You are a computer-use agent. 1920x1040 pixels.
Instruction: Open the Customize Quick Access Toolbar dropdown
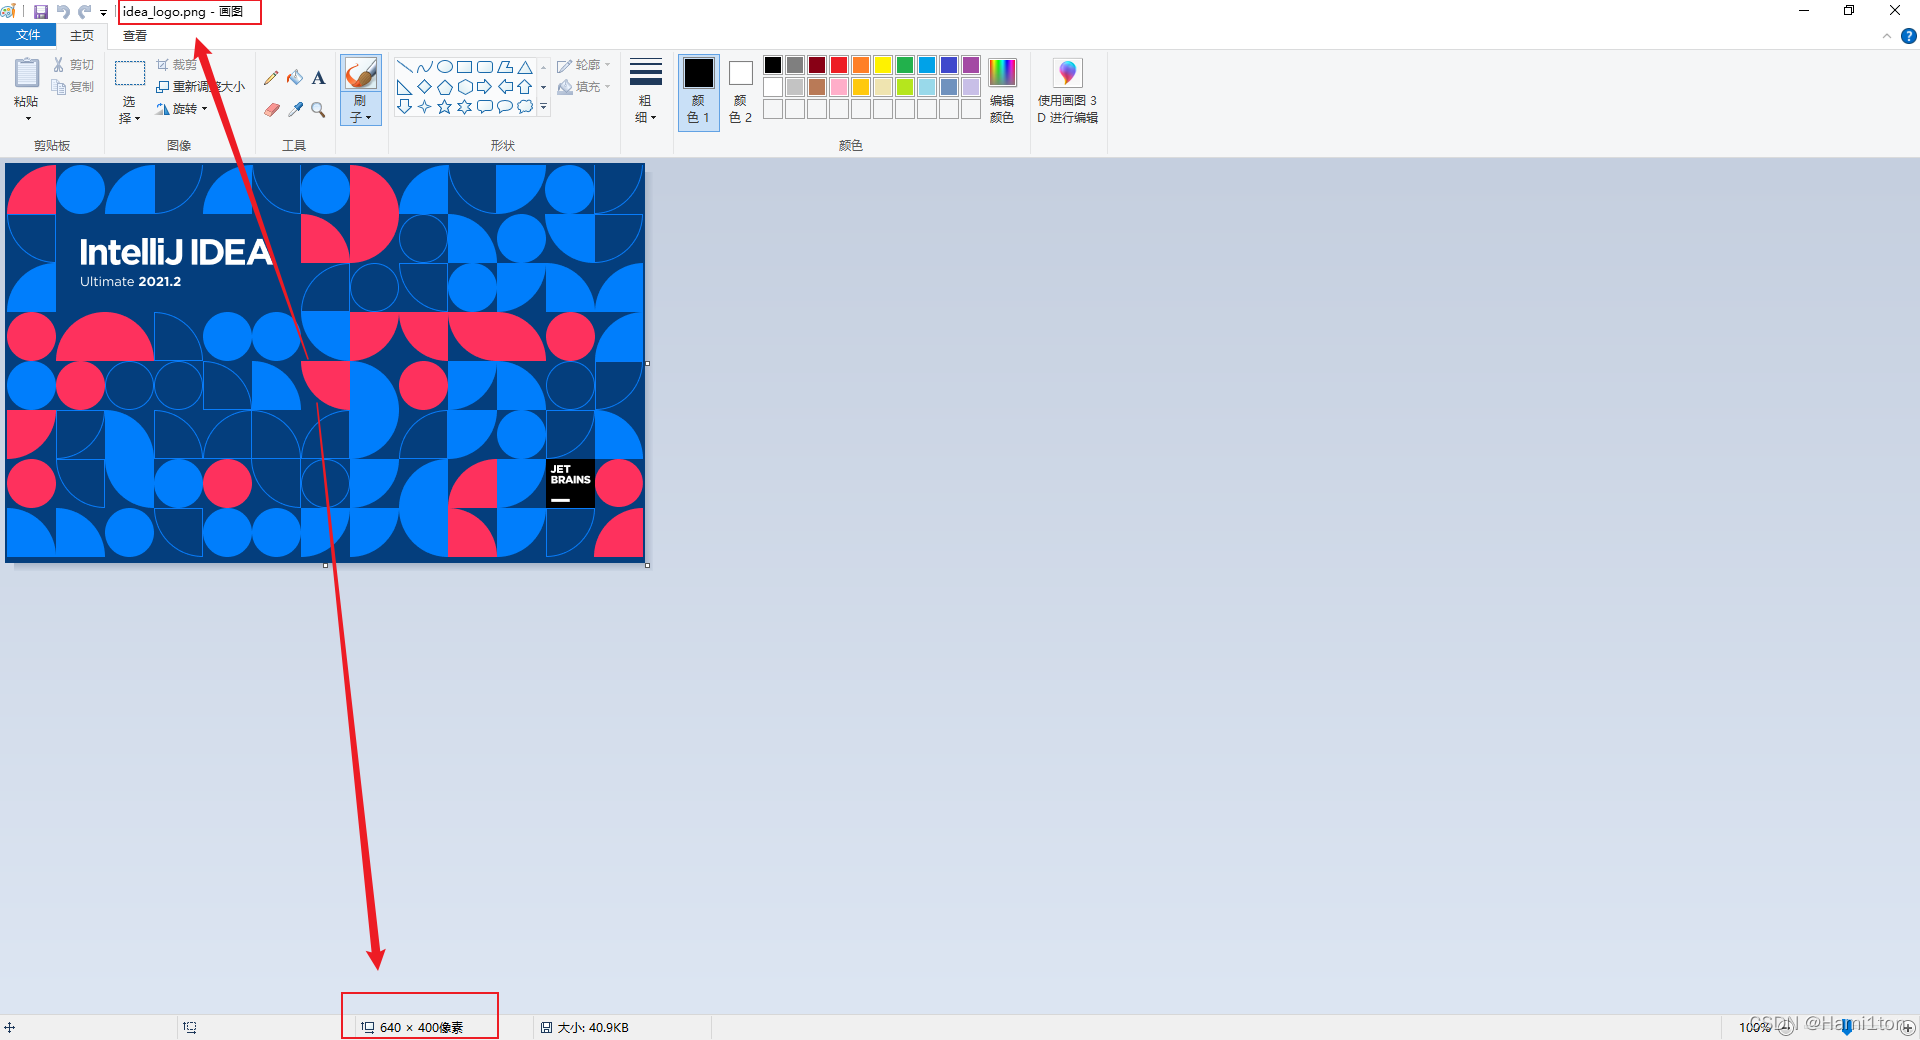[x=103, y=13]
